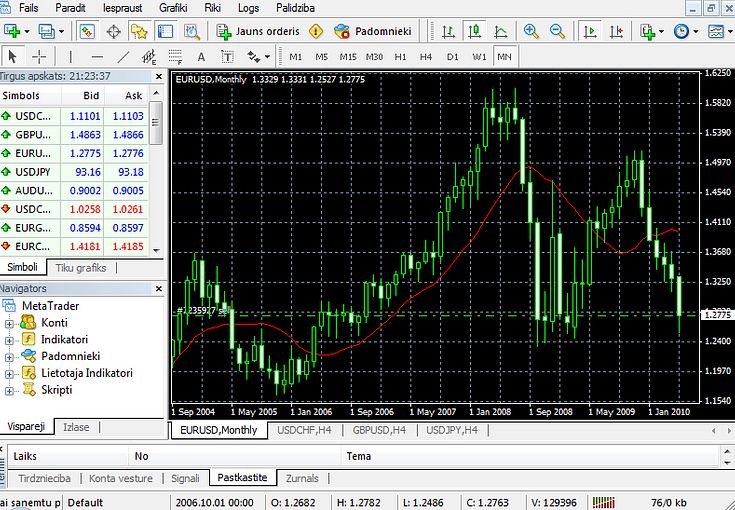This screenshot has height=510, width=735.
Task: Select the USDJPY row in market watch
Action: (75, 172)
